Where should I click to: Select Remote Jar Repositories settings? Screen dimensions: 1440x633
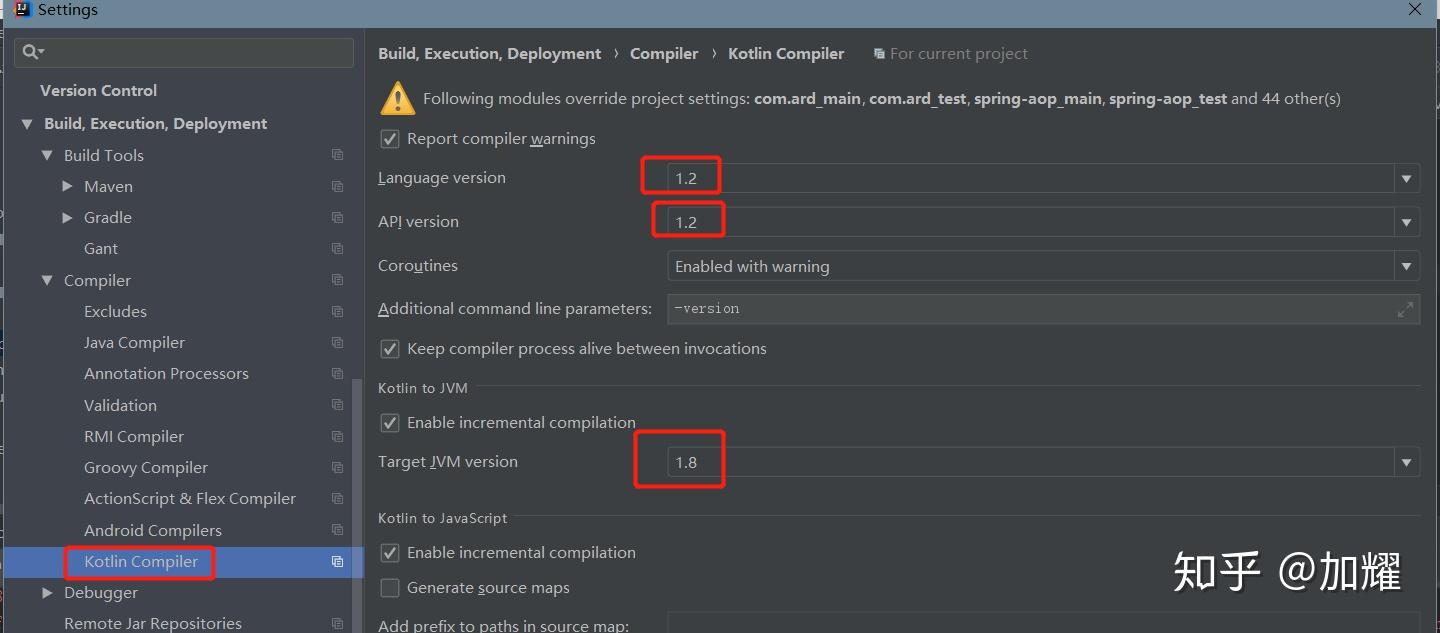pyautogui.click(x=153, y=623)
